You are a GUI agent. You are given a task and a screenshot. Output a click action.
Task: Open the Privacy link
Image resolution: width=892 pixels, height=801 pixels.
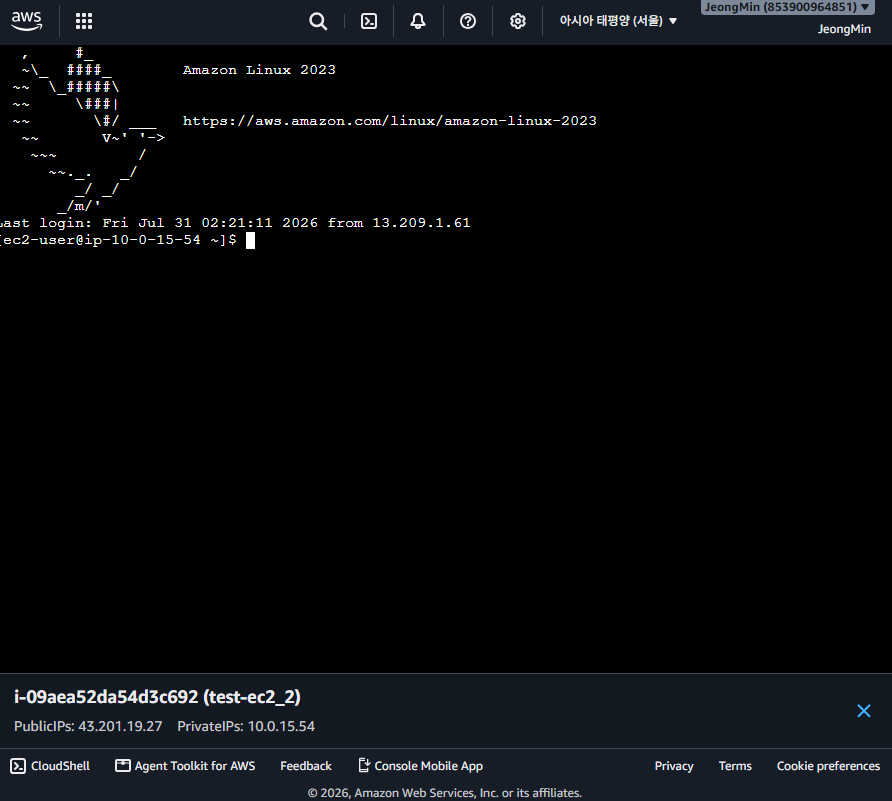pos(674,766)
